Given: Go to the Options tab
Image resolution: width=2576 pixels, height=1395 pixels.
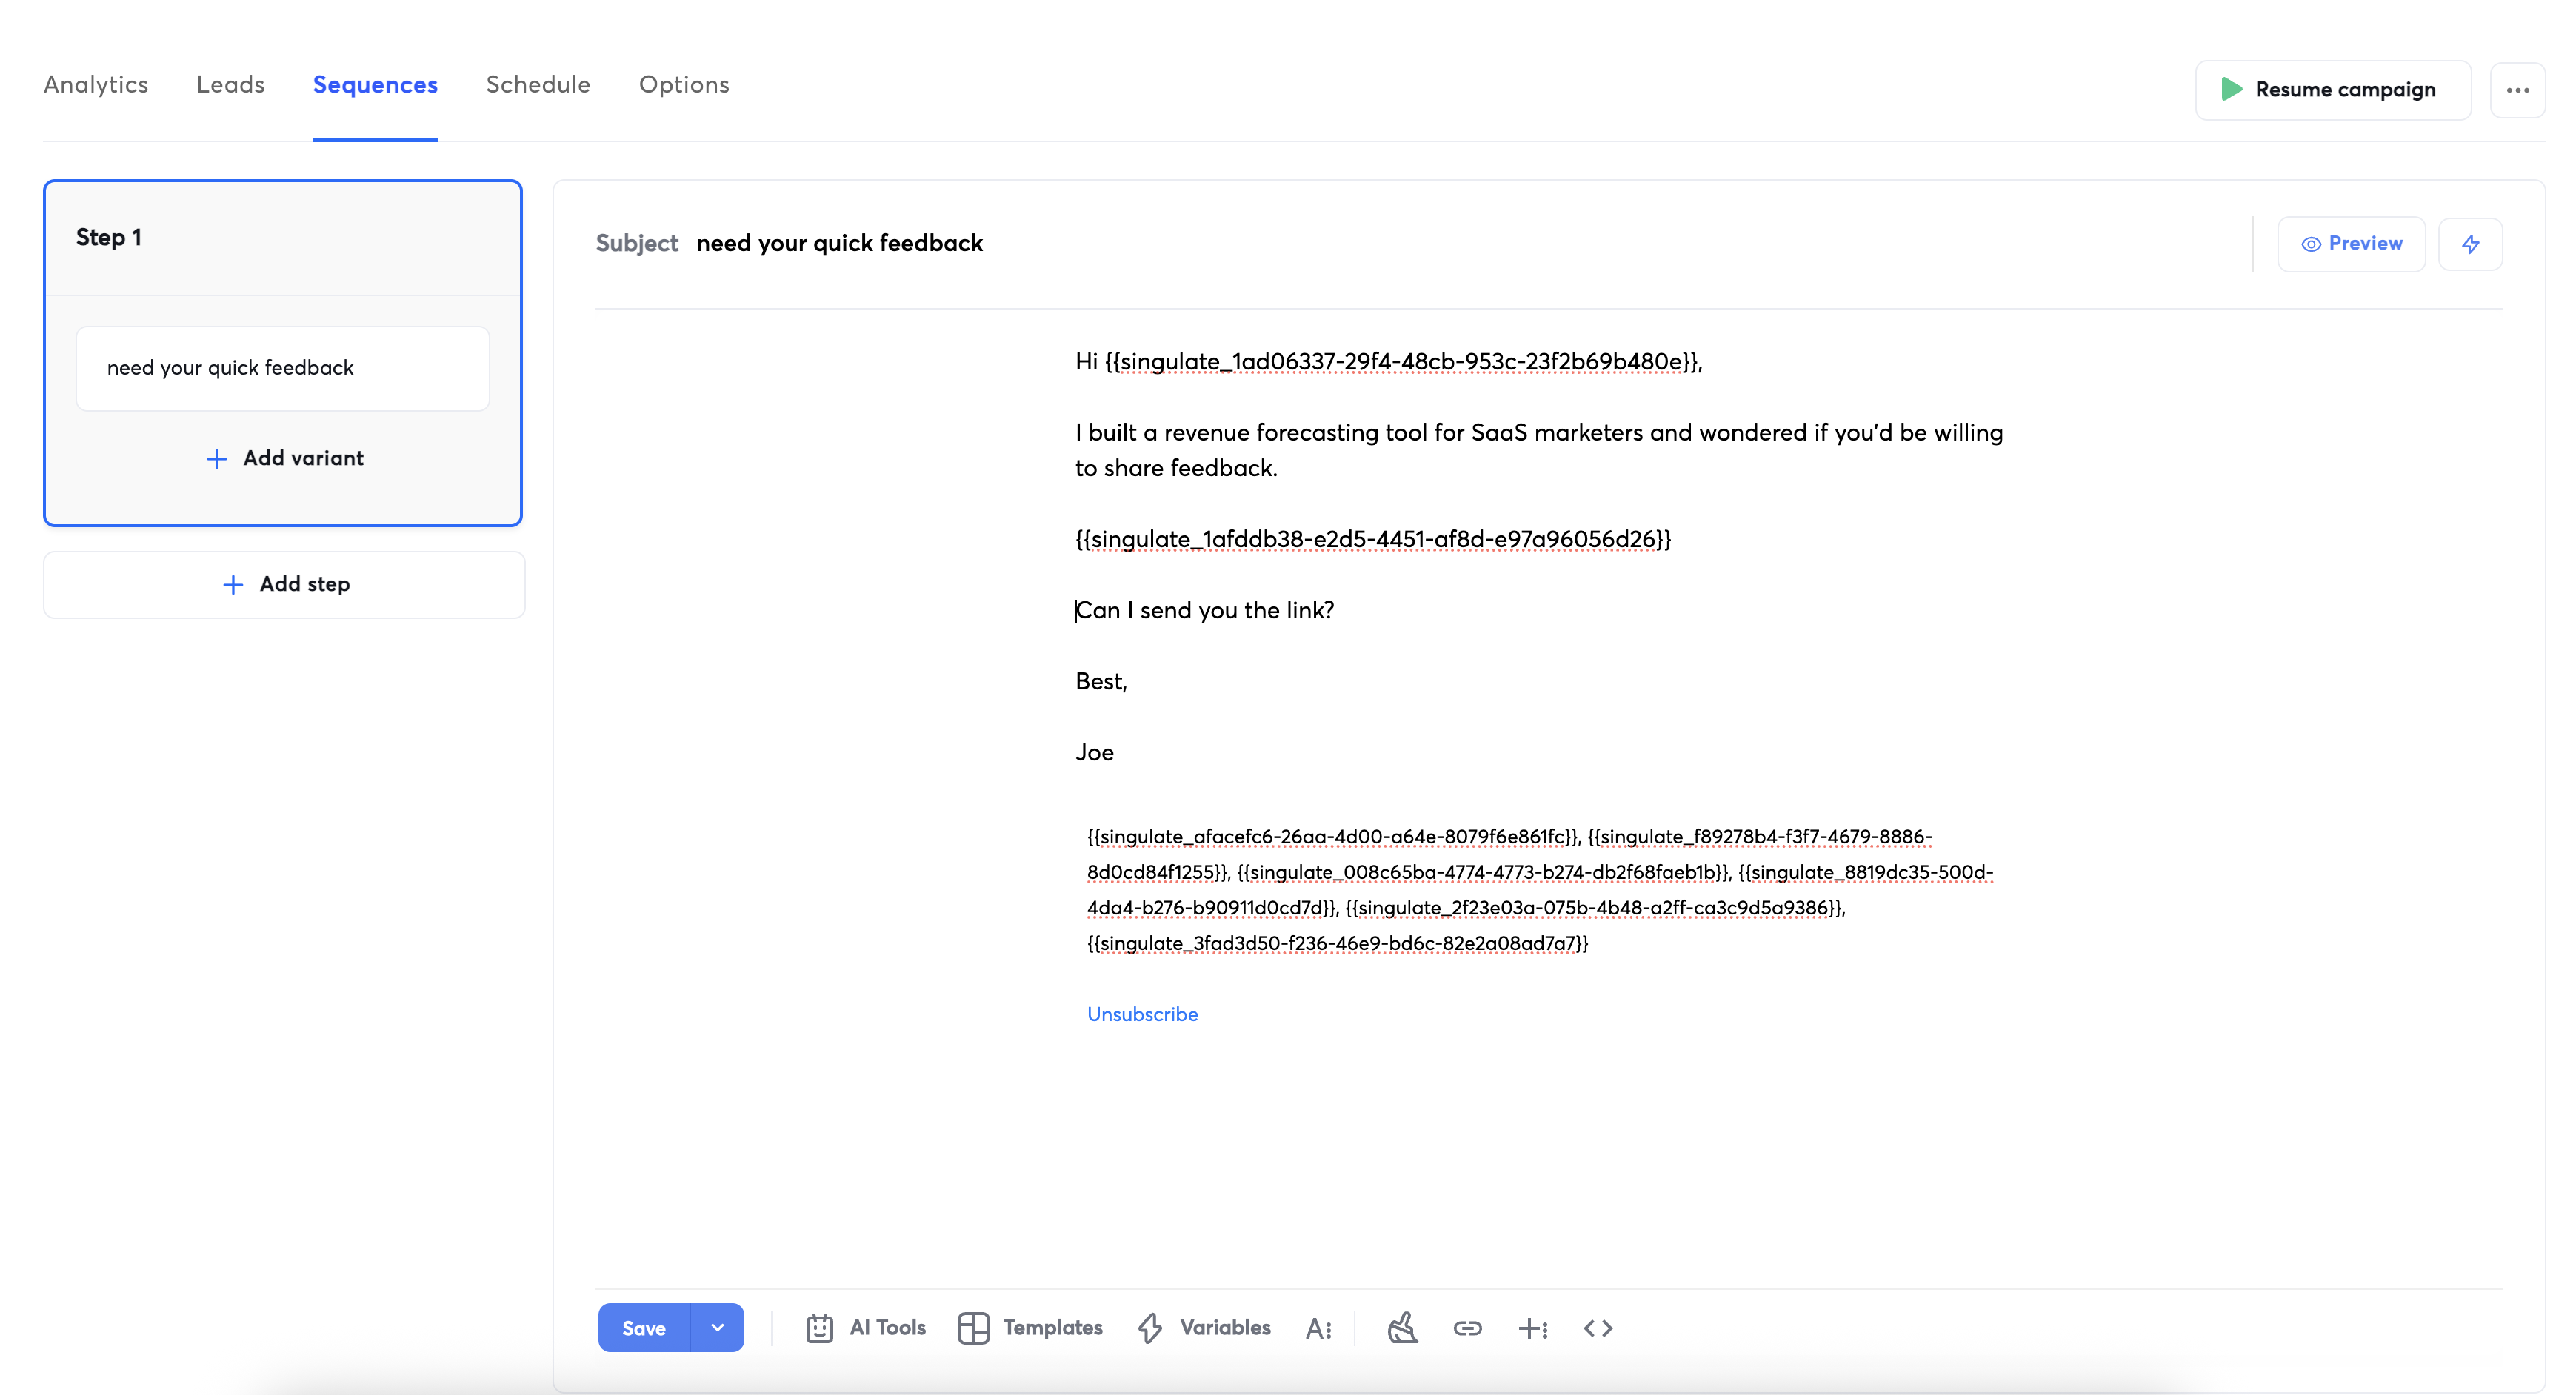Looking at the screenshot, I should point(684,85).
